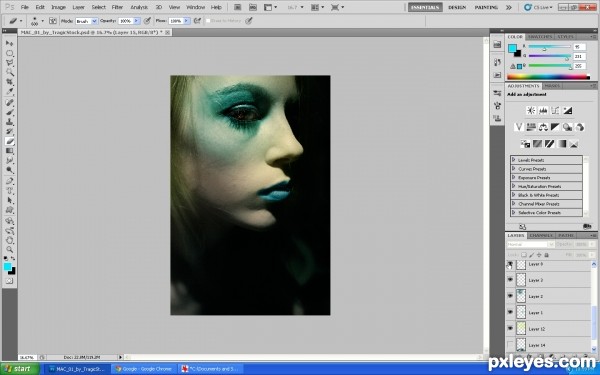Click the Essentials workspace button
This screenshot has width=600, height=375.
click(x=425, y=7)
